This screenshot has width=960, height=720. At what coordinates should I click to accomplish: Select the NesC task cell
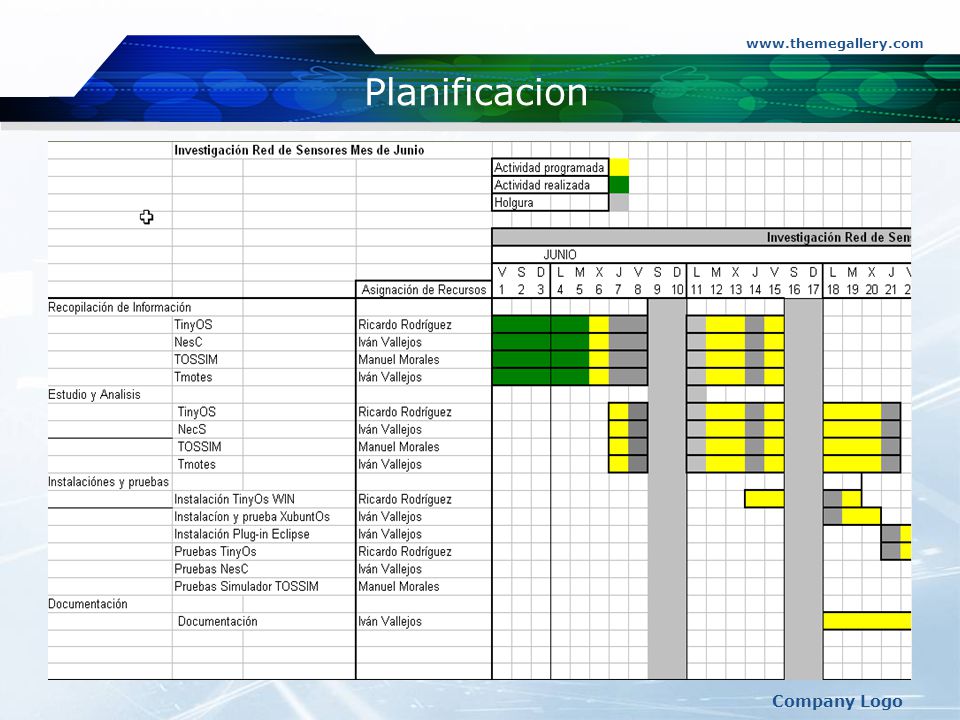pyautogui.click(x=188, y=342)
